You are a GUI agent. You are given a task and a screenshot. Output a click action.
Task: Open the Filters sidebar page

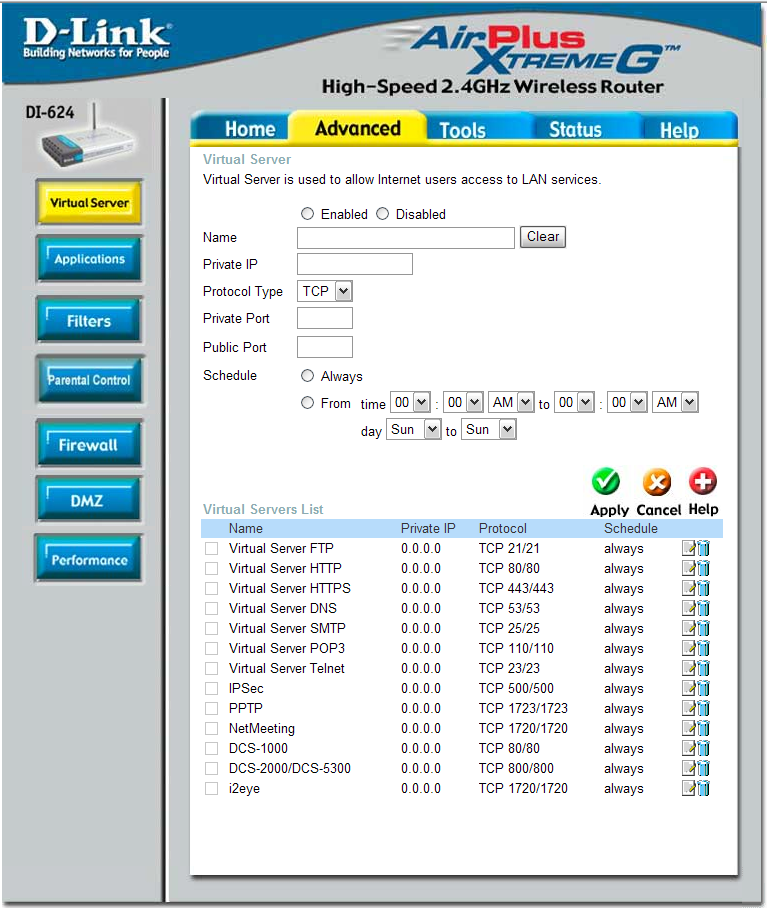point(89,320)
